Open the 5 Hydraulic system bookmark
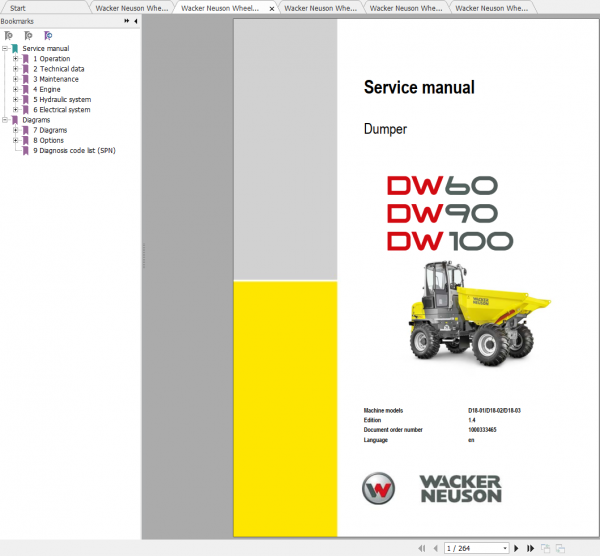This screenshot has width=600, height=556. [62, 99]
